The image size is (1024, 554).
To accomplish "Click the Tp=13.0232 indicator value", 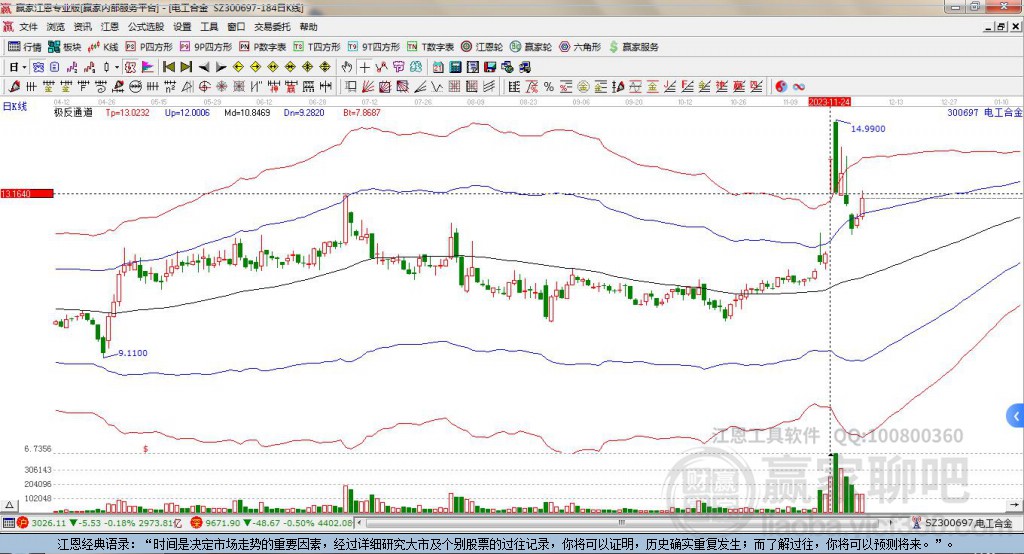I will click(127, 112).
